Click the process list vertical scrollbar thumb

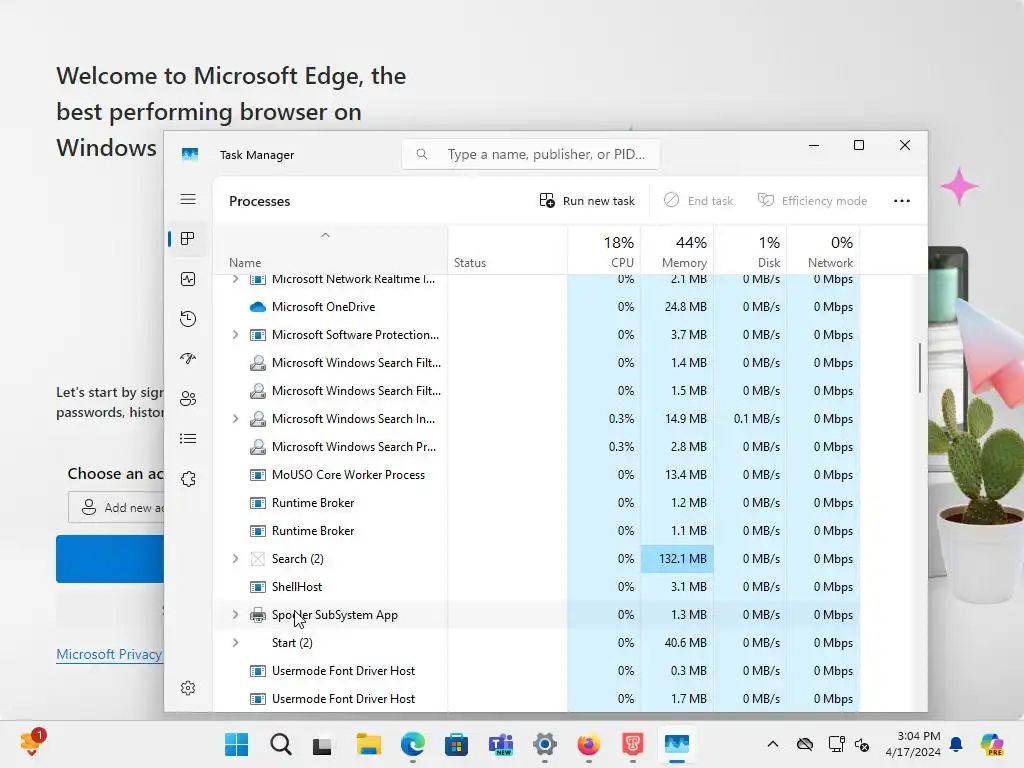coord(920,368)
